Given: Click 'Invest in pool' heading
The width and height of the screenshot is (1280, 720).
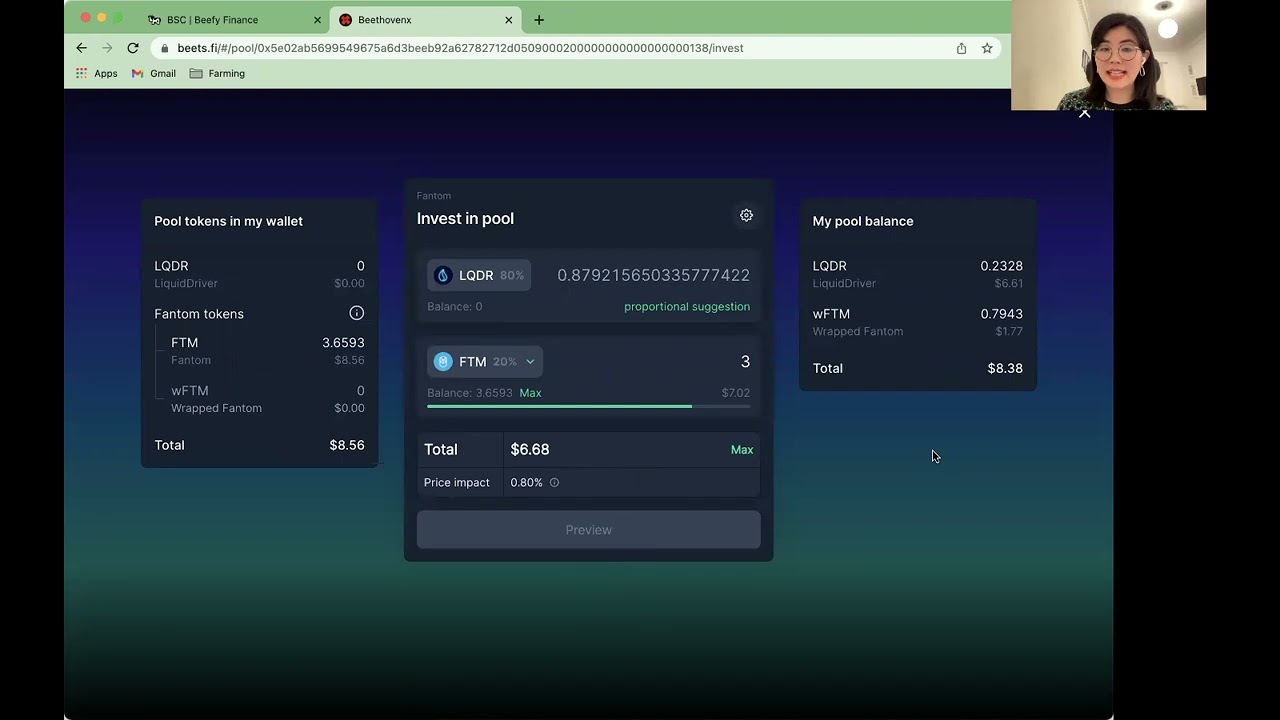Looking at the screenshot, I should (x=465, y=218).
